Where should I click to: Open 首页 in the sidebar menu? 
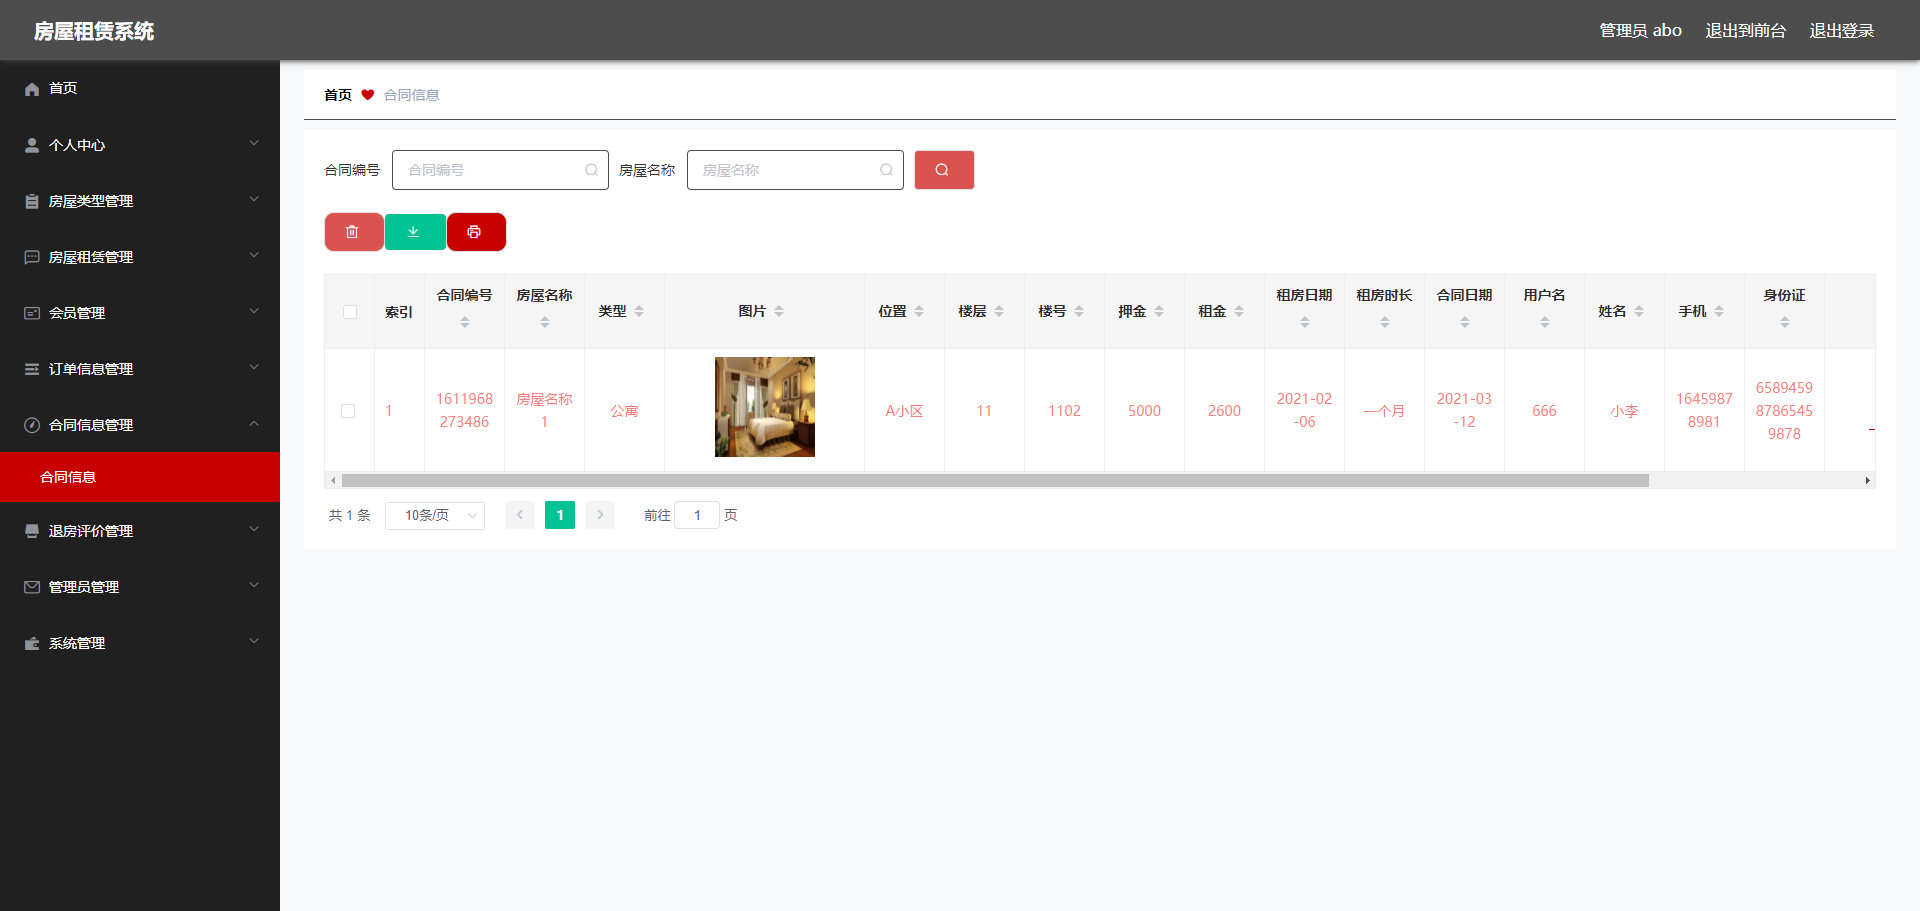(140, 89)
